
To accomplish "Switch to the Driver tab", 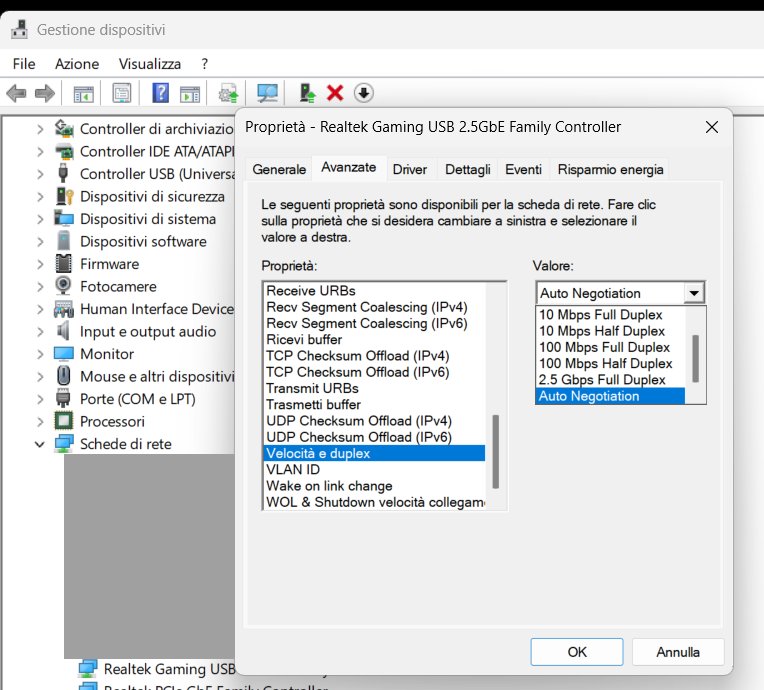I will [410, 170].
